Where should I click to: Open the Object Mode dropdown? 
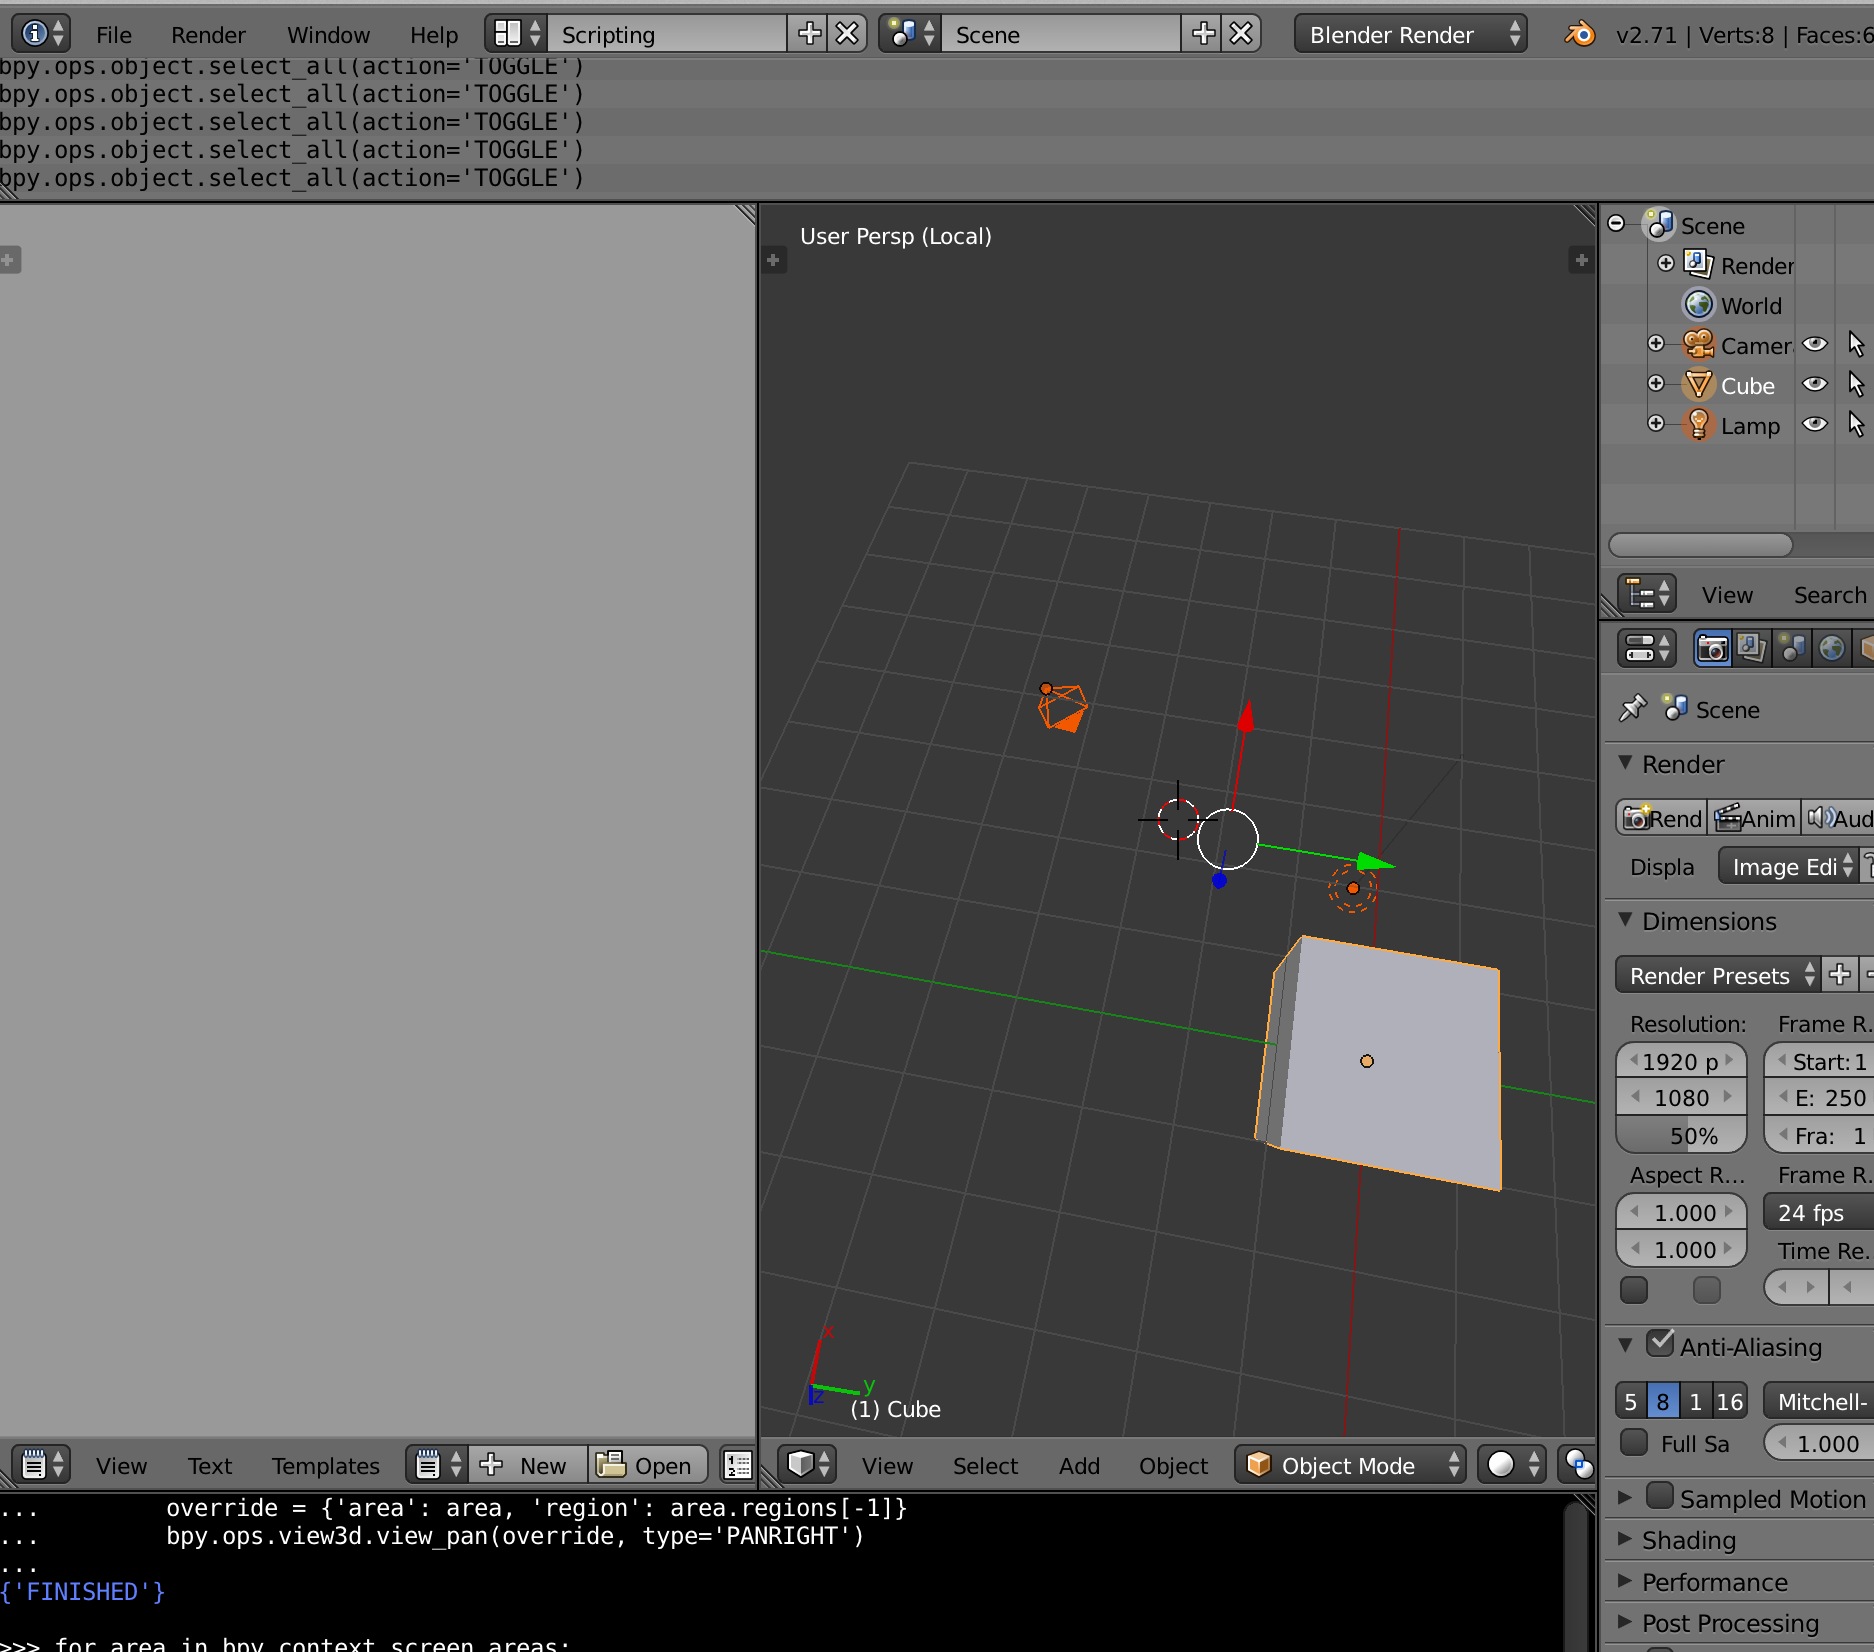pyautogui.click(x=1351, y=1465)
